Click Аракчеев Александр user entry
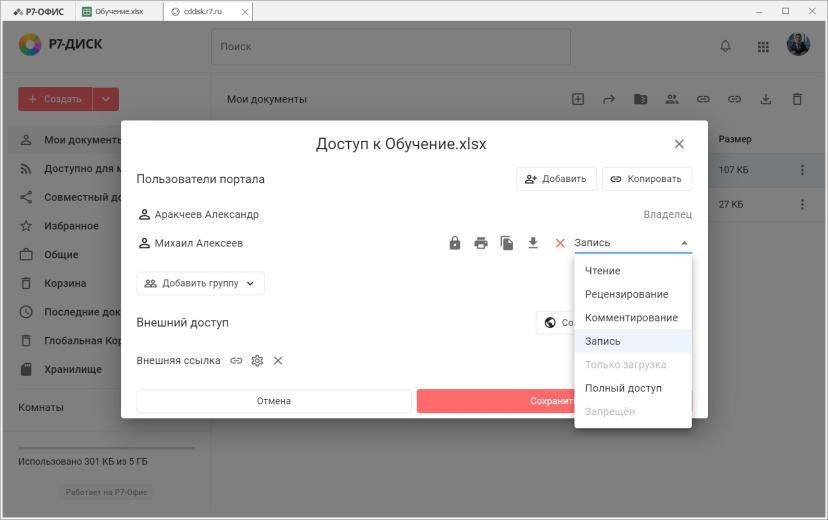This screenshot has height=520, width=828. point(199,214)
